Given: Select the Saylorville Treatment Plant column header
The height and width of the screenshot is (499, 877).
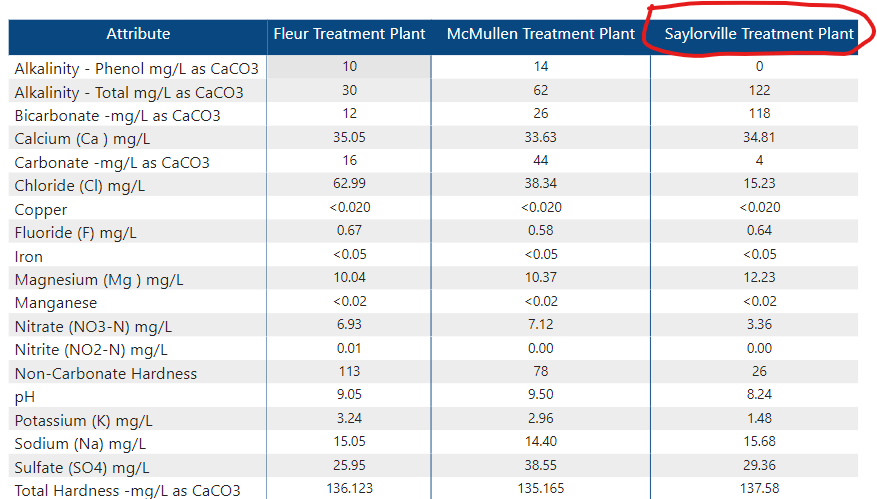Looking at the screenshot, I should point(759,34).
